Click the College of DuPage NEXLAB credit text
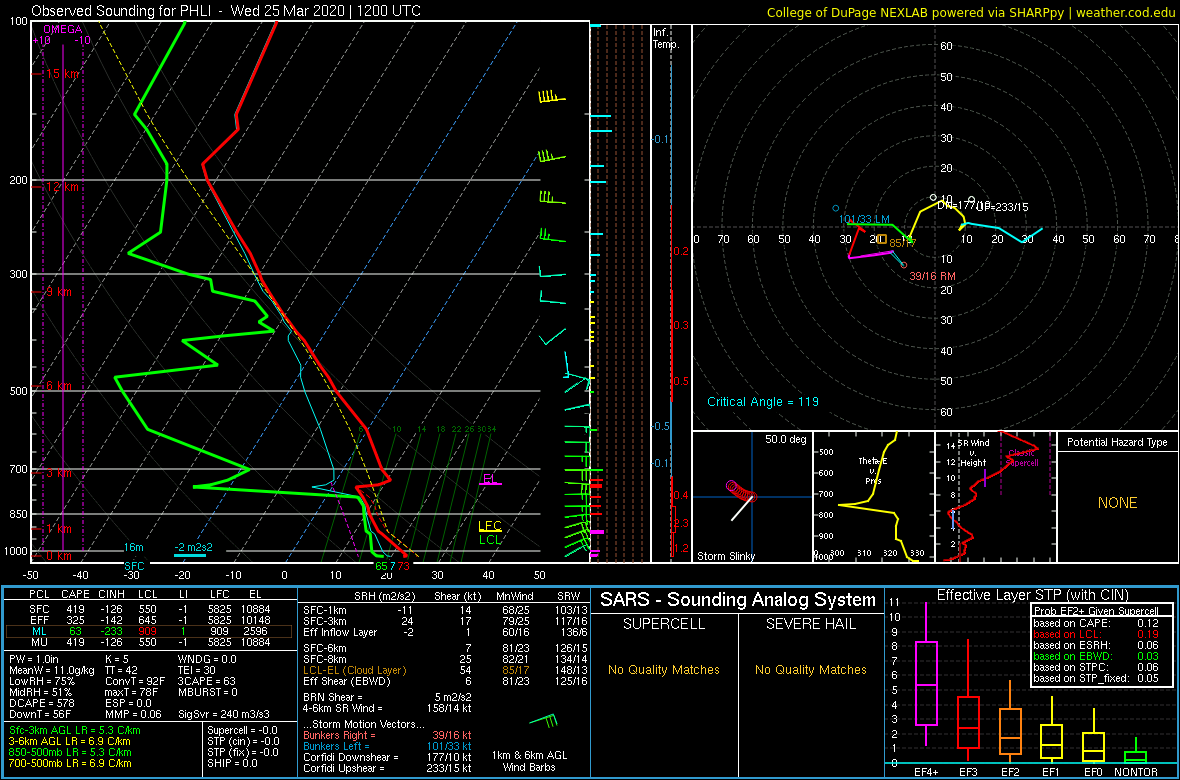 [x=971, y=11]
